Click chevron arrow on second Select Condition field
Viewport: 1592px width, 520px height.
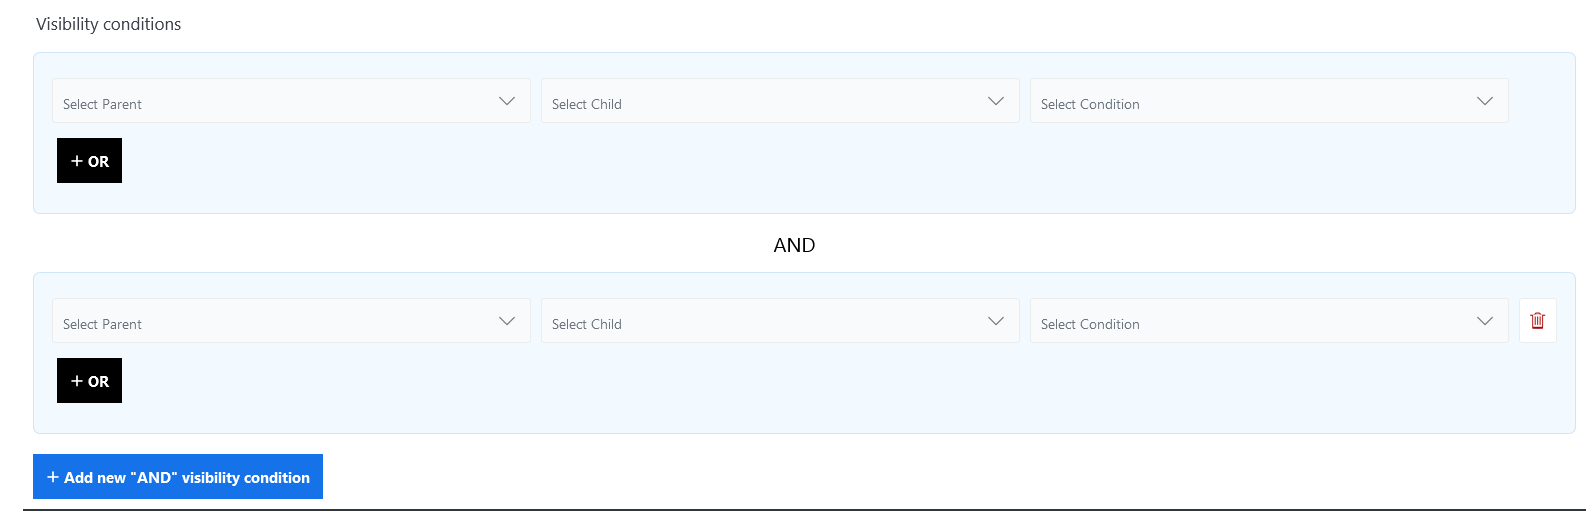click(1485, 321)
